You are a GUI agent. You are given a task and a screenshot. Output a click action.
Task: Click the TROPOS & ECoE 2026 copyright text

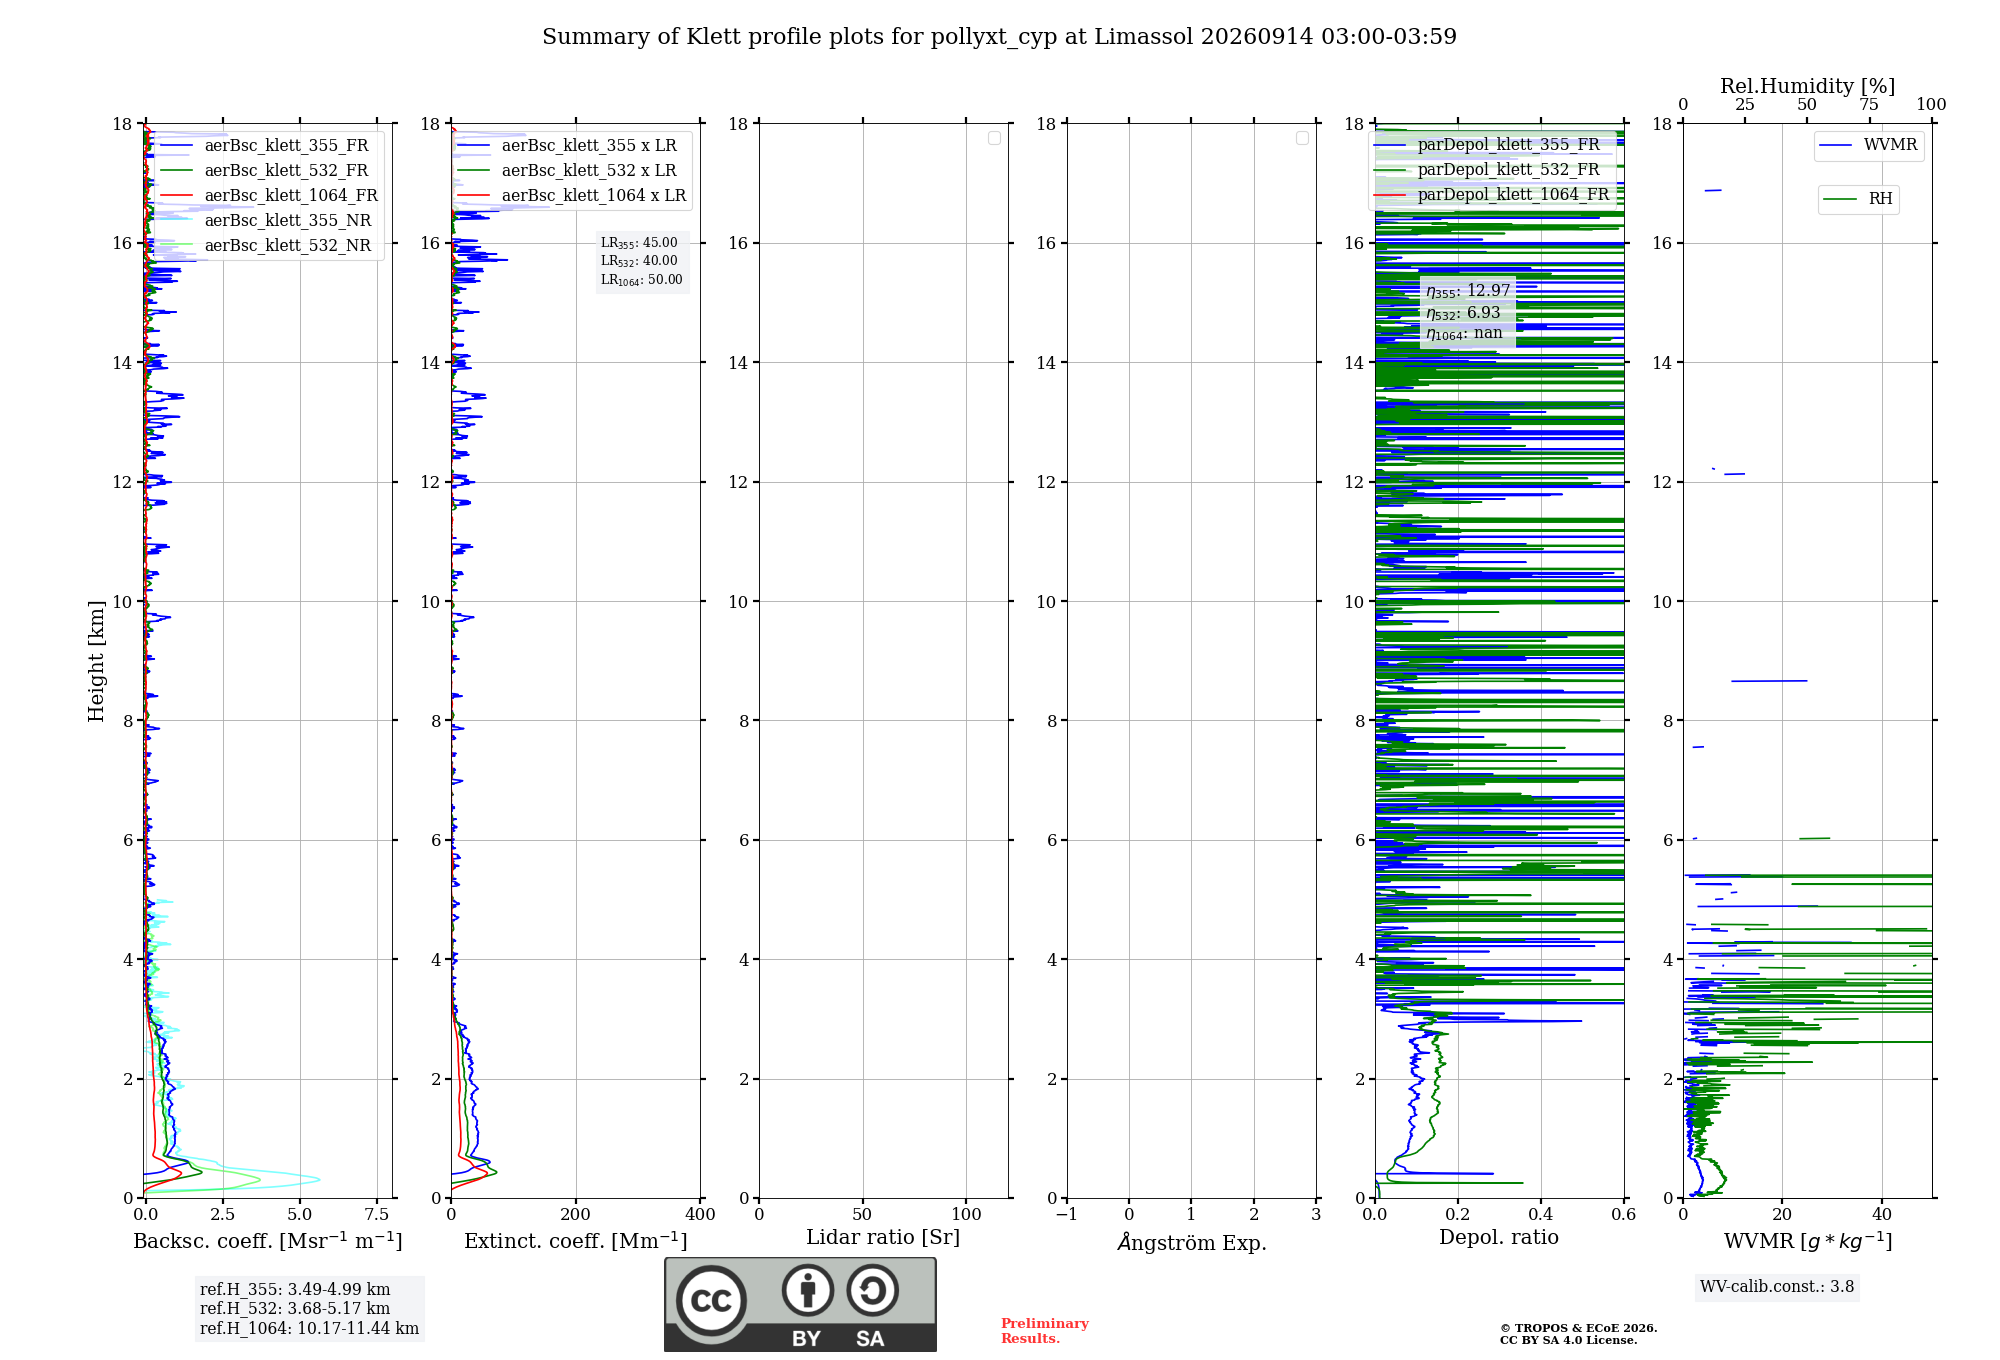[1578, 1328]
